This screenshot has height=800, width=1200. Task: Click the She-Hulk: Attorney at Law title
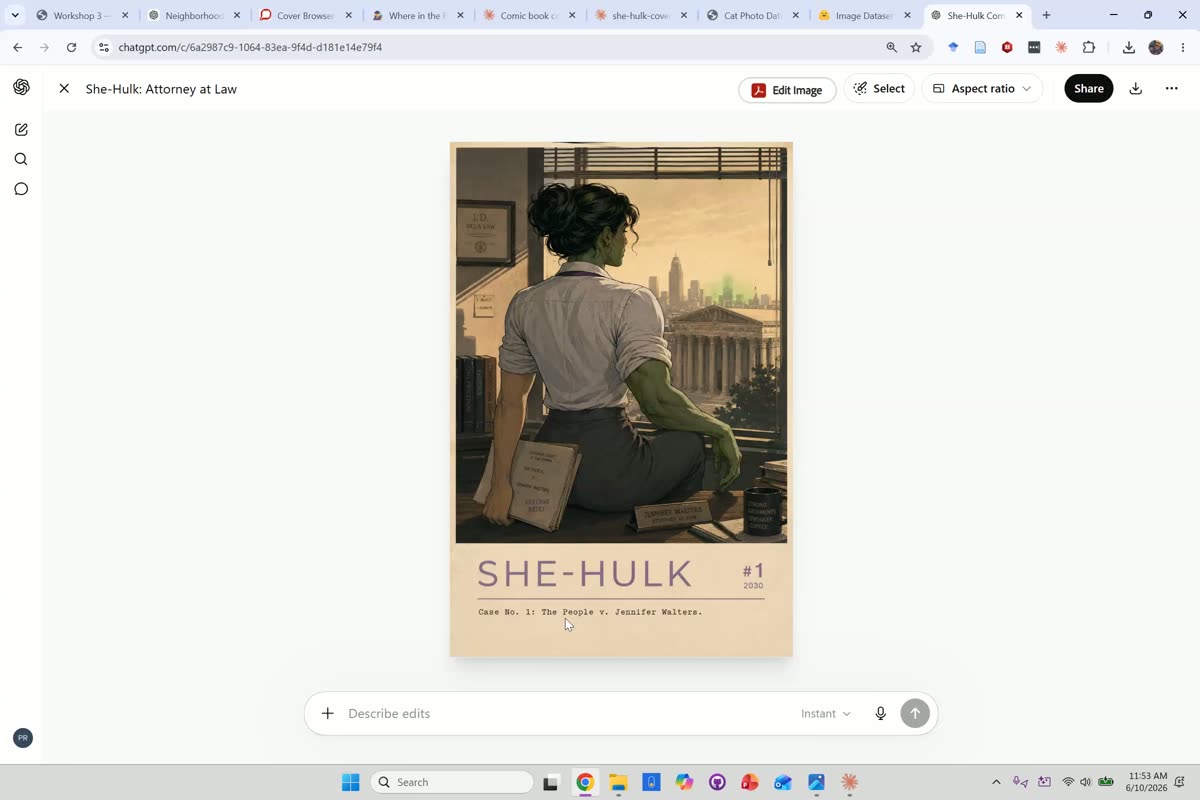click(x=161, y=89)
